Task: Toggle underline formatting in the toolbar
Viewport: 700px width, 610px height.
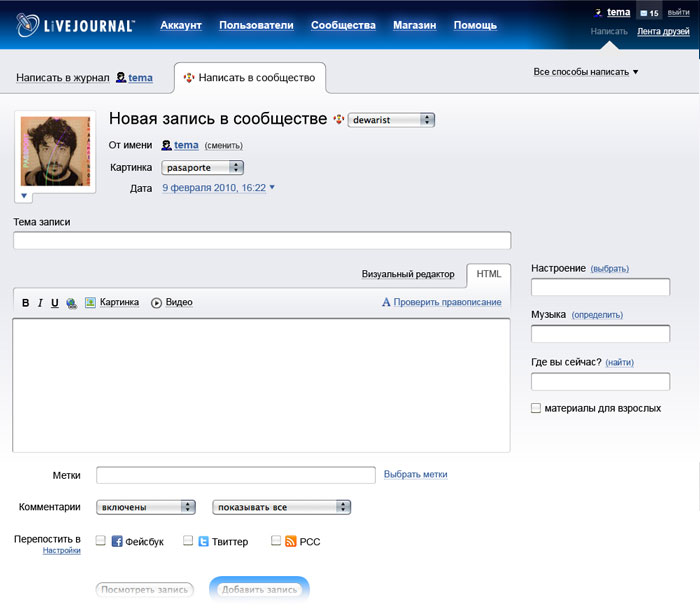Action: click(55, 302)
